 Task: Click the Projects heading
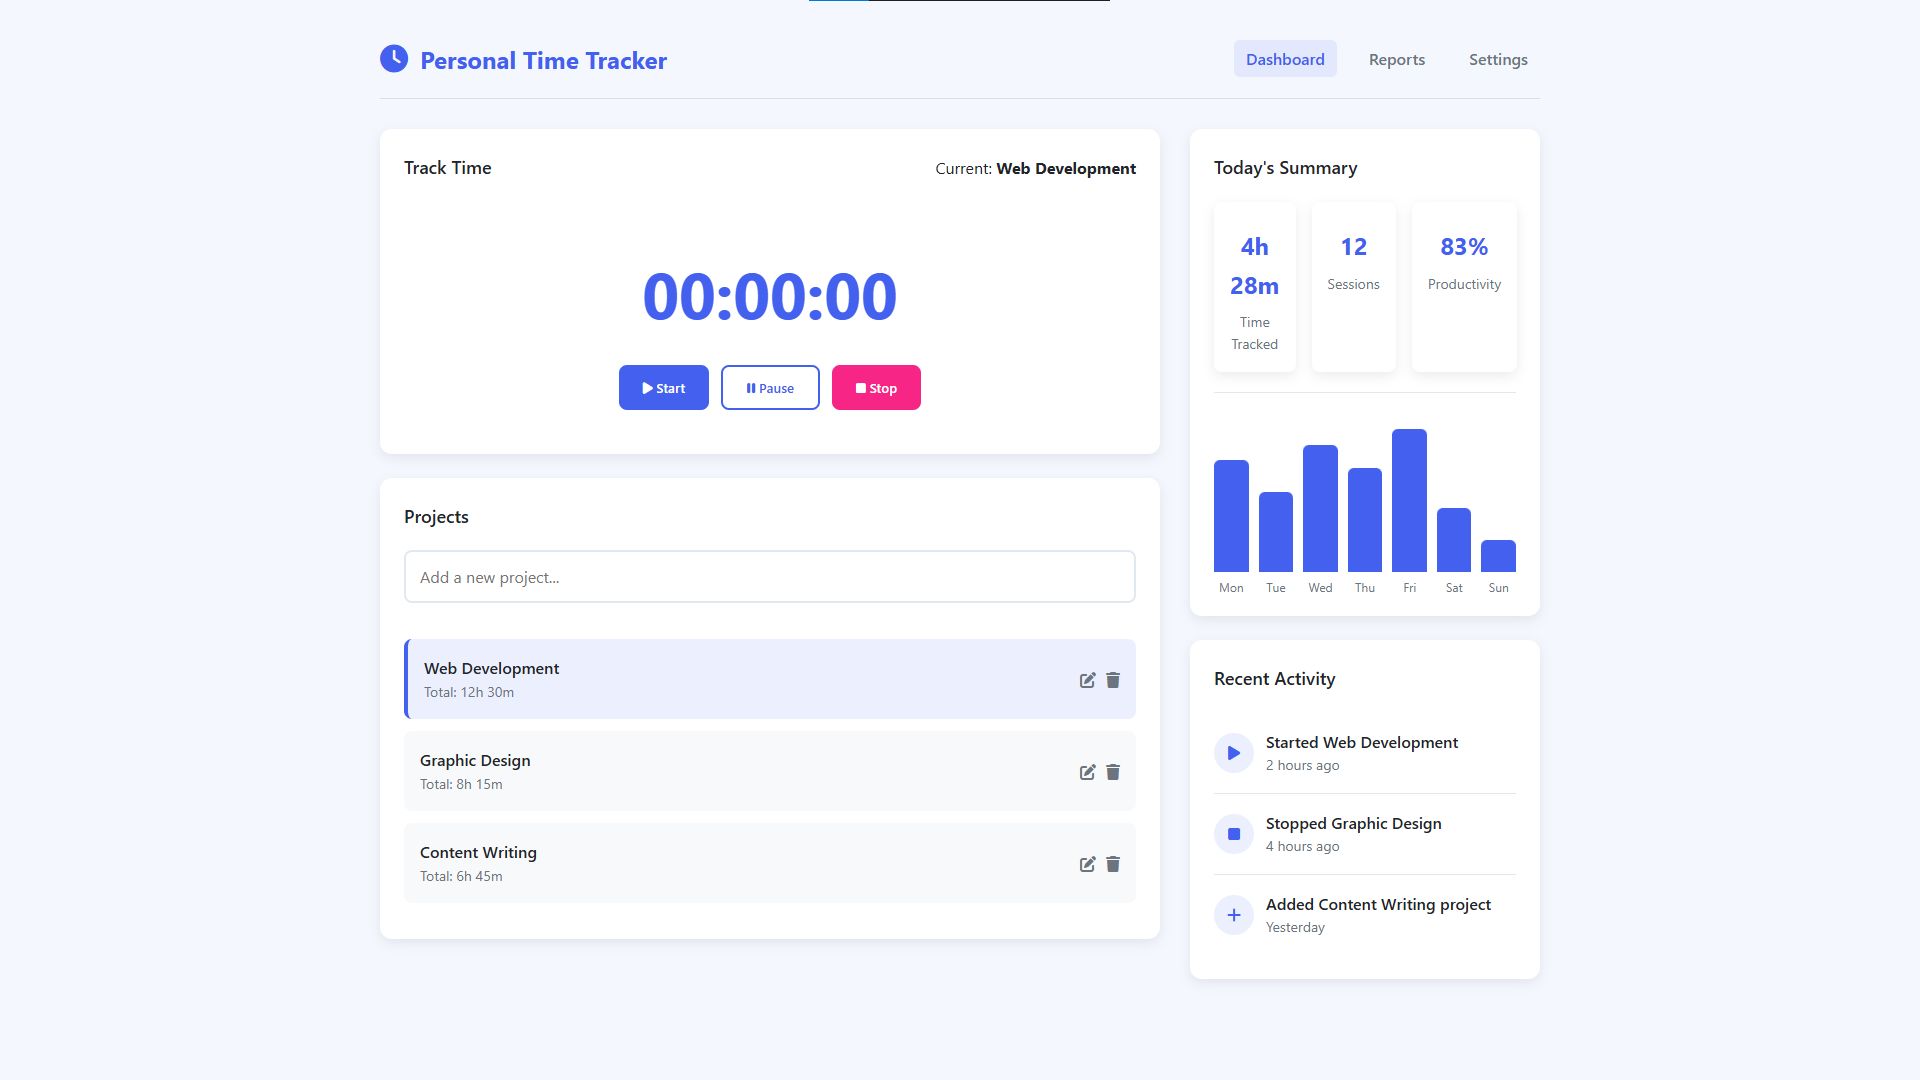click(x=436, y=517)
